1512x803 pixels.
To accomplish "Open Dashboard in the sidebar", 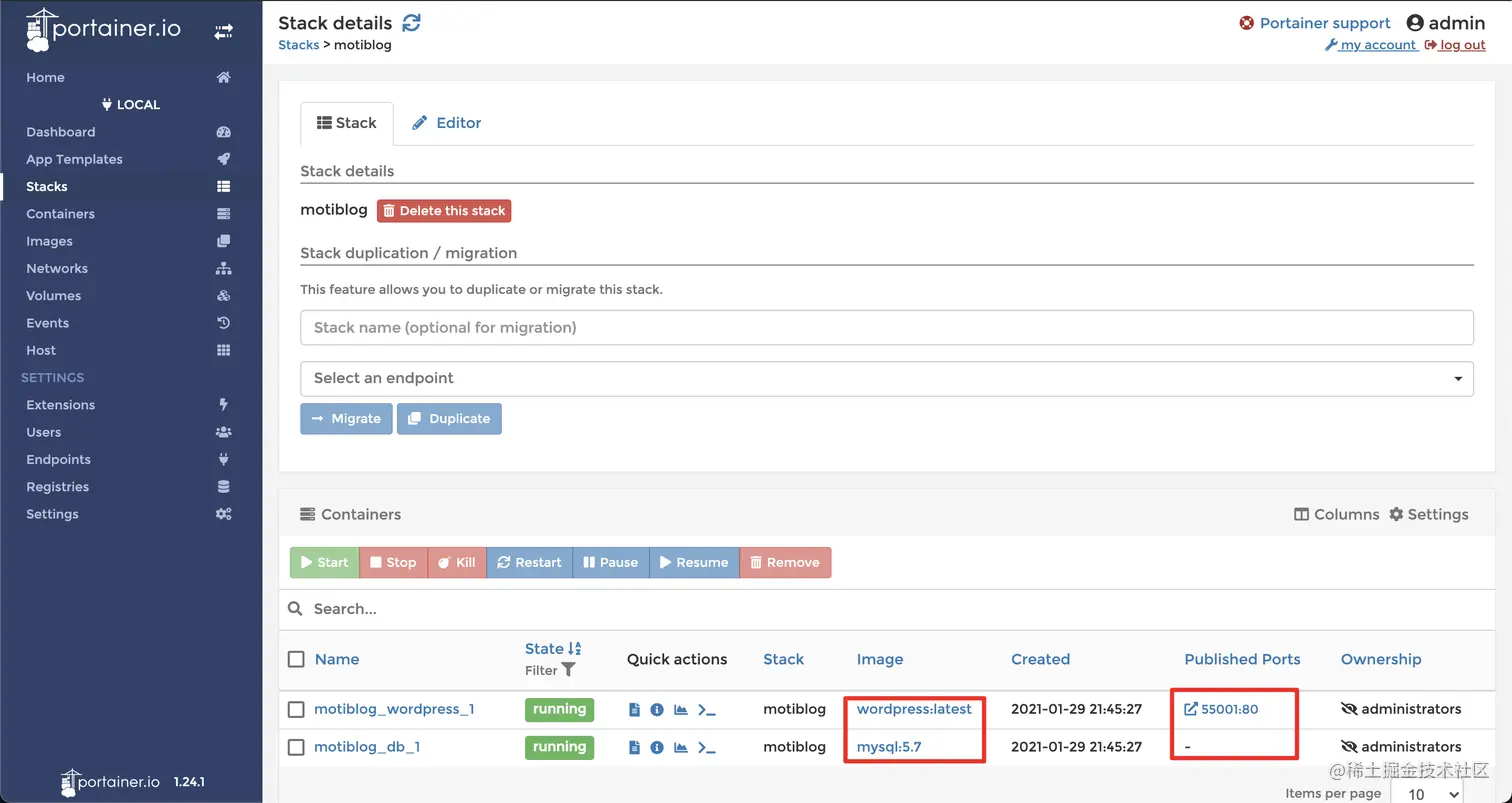I will click(x=61, y=132).
